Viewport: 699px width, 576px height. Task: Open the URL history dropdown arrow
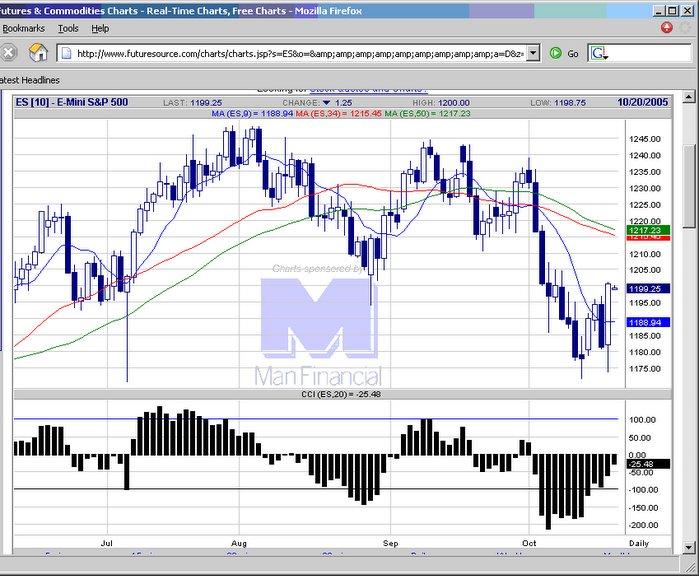(x=533, y=53)
